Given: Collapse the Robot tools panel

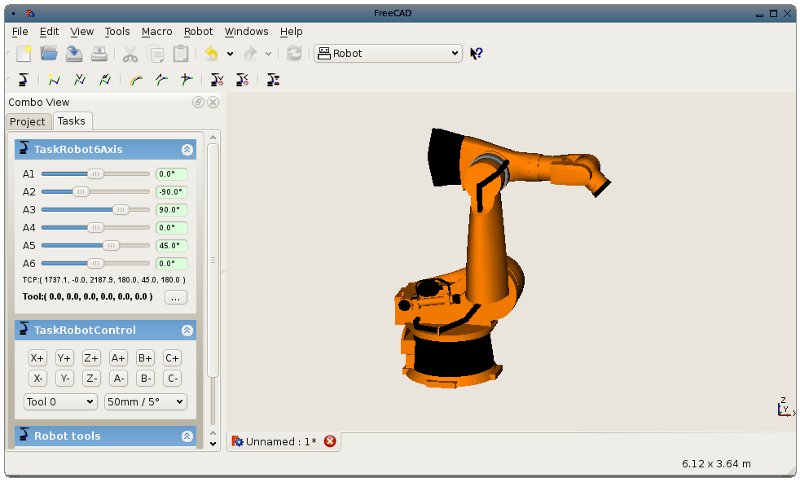Looking at the screenshot, I should 187,436.
